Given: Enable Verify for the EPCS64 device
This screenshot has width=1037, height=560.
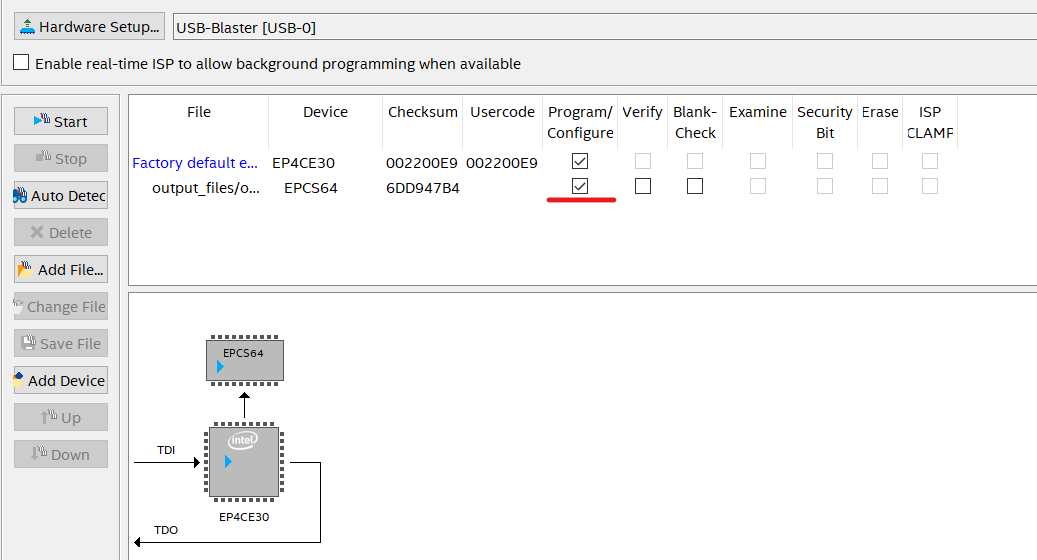Looking at the screenshot, I should pyautogui.click(x=643, y=186).
